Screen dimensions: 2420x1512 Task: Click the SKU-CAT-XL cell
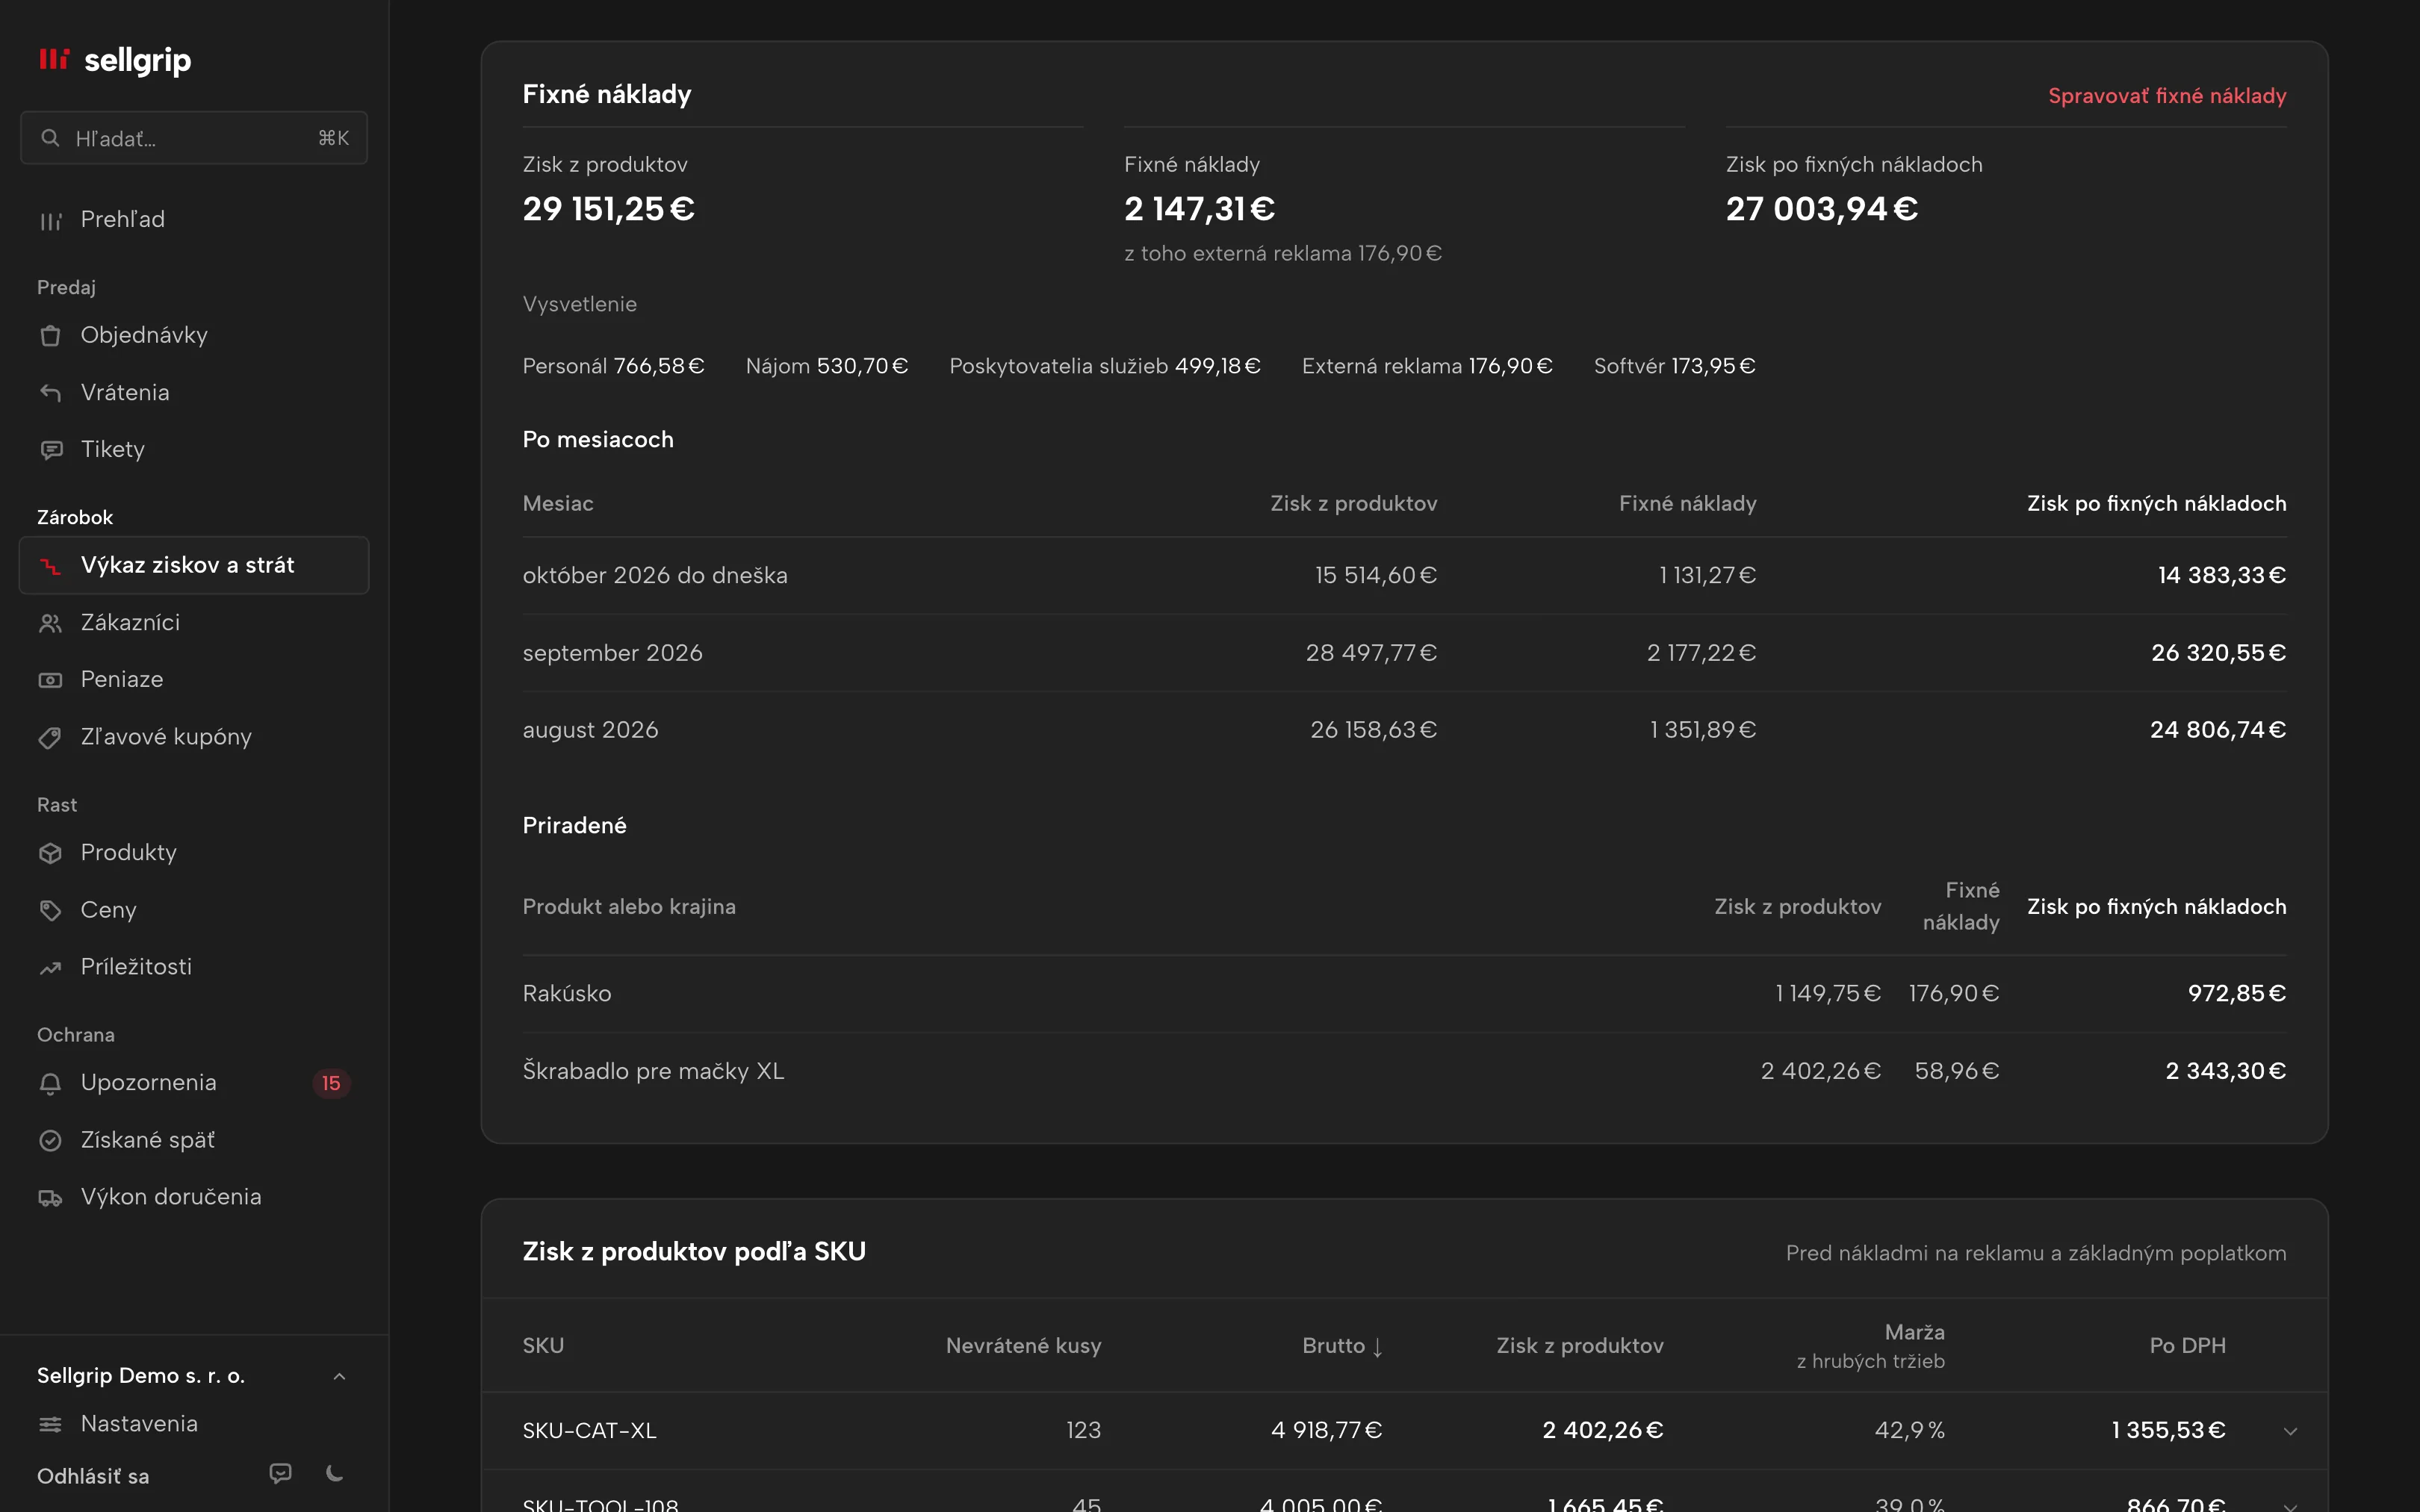pyautogui.click(x=589, y=1431)
